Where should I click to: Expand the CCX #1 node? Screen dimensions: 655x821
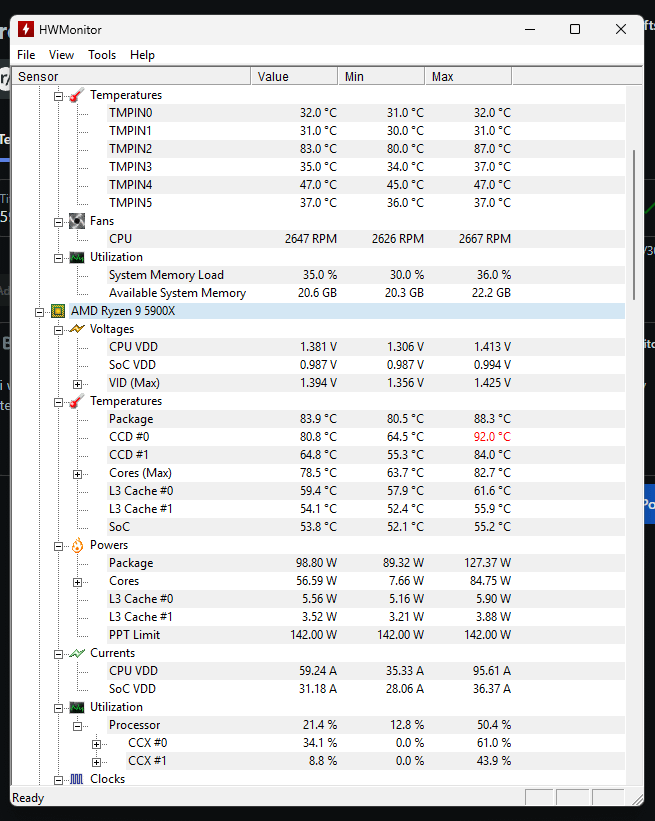coord(96,762)
